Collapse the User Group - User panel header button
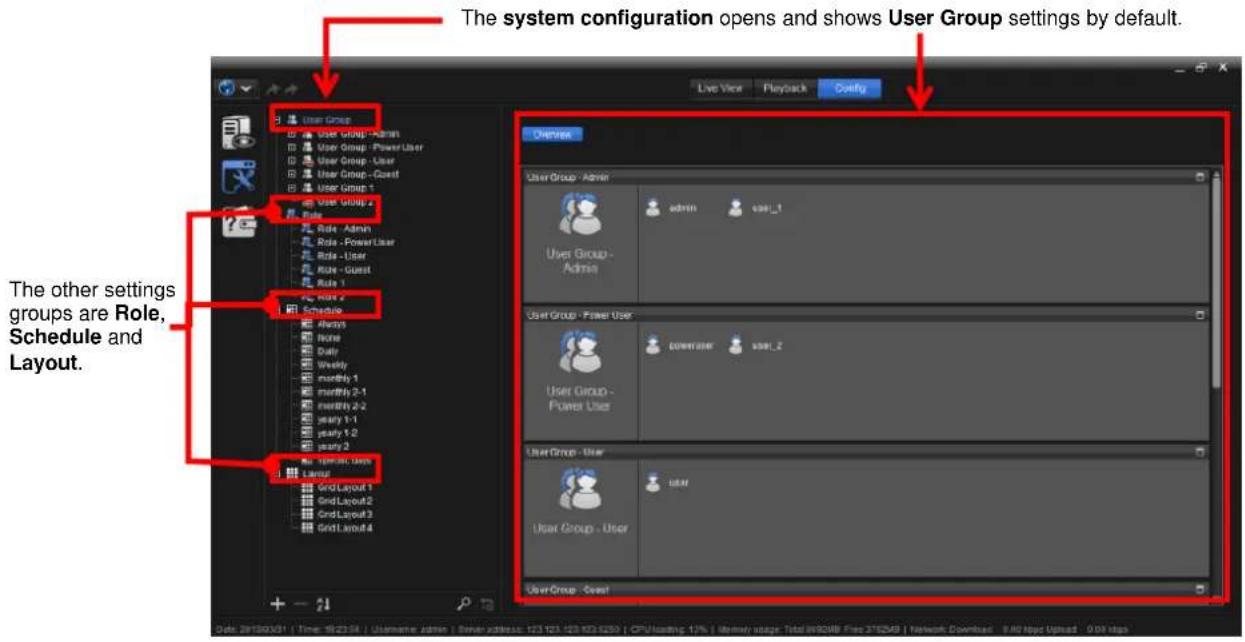1245x642 pixels. (x=1200, y=452)
